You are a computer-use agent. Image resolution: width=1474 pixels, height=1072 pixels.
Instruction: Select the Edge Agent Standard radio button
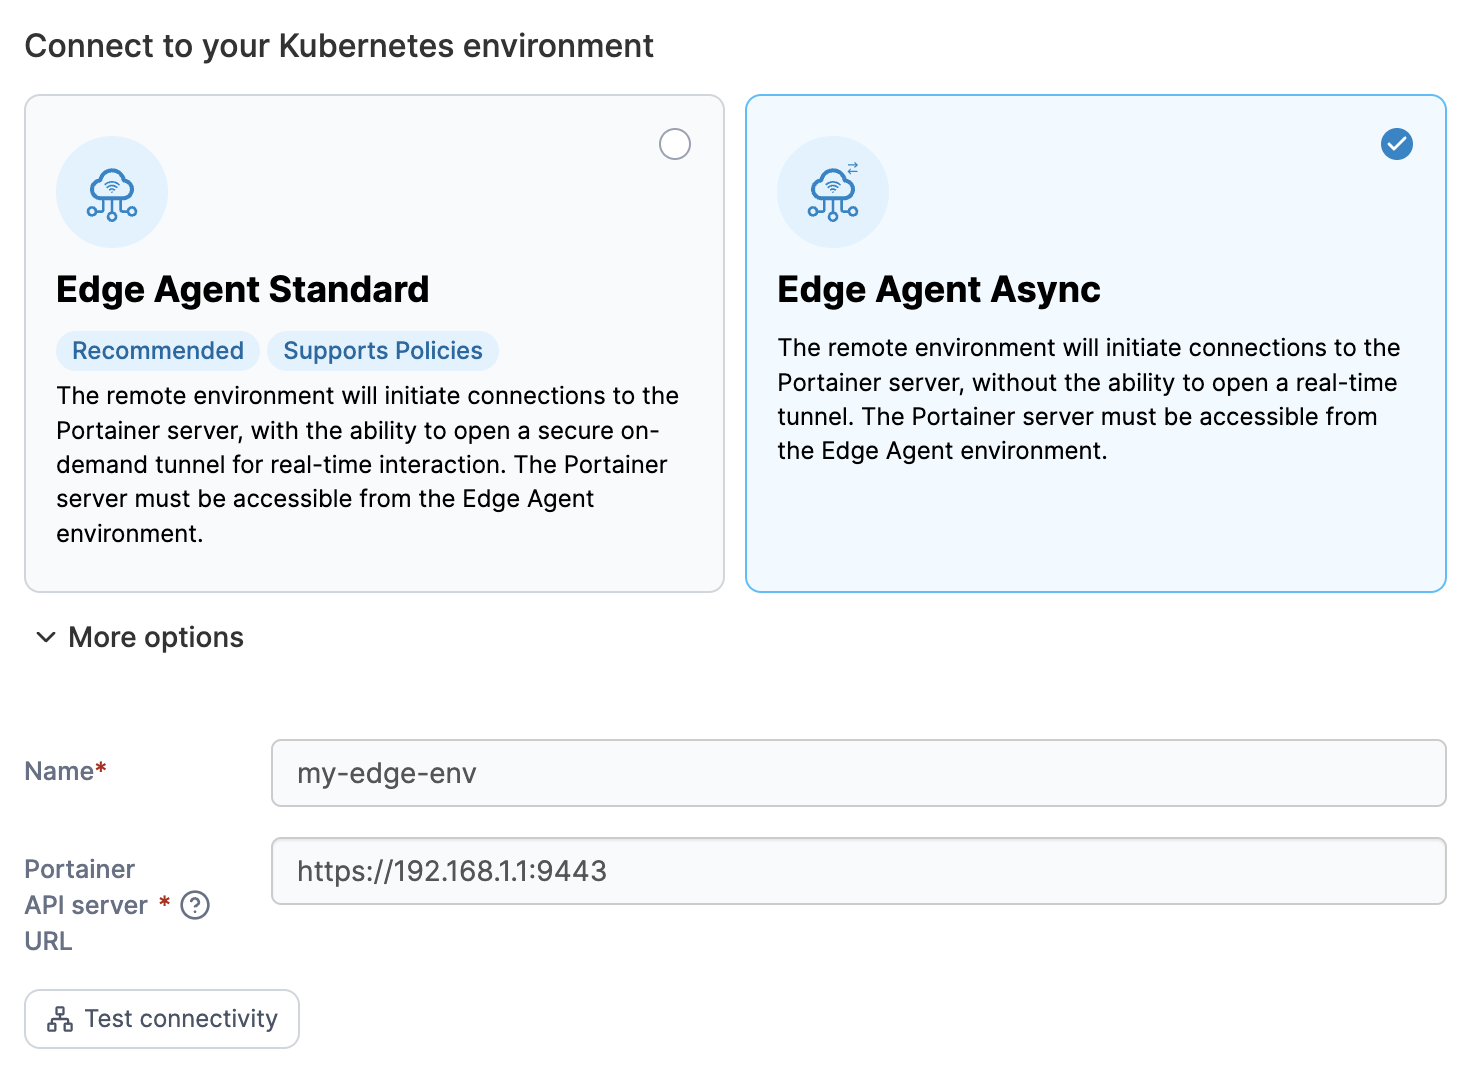[x=675, y=144]
